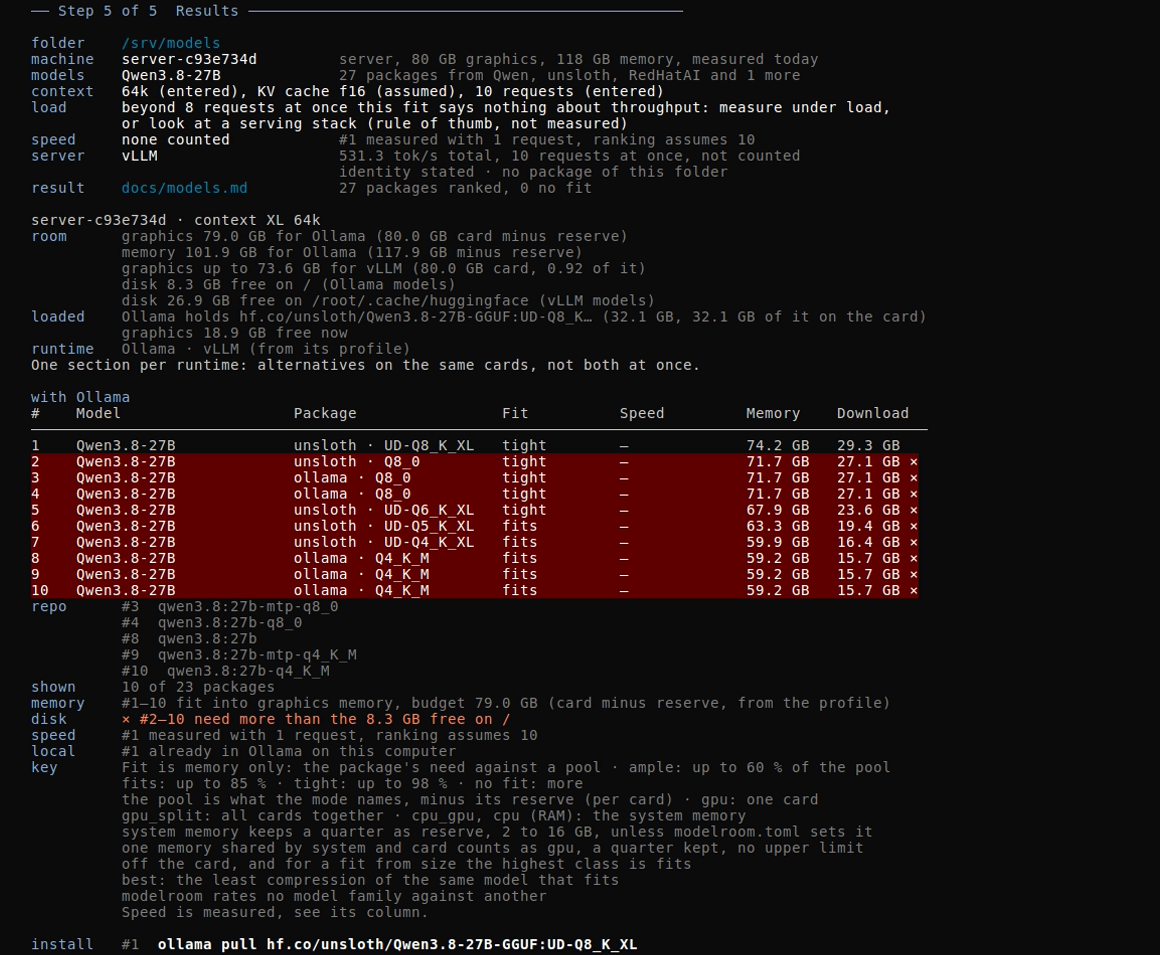Click the 59.9 GB memory value
This screenshot has width=1160, height=955.
[x=778, y=542]
